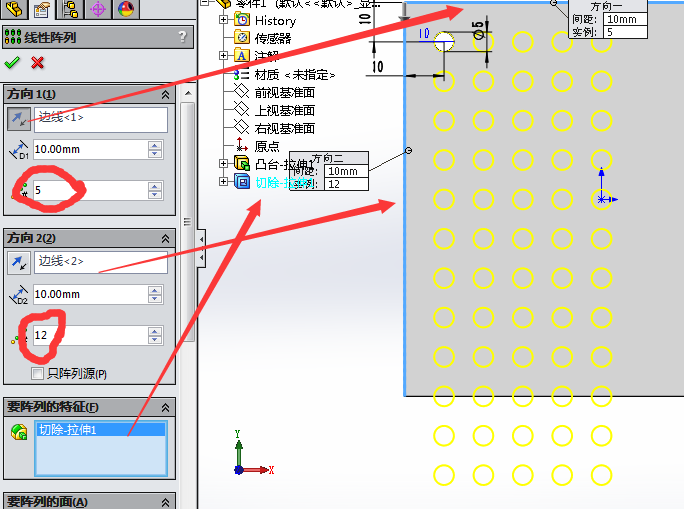Increase direction 1 instance count

click(155, 186)
